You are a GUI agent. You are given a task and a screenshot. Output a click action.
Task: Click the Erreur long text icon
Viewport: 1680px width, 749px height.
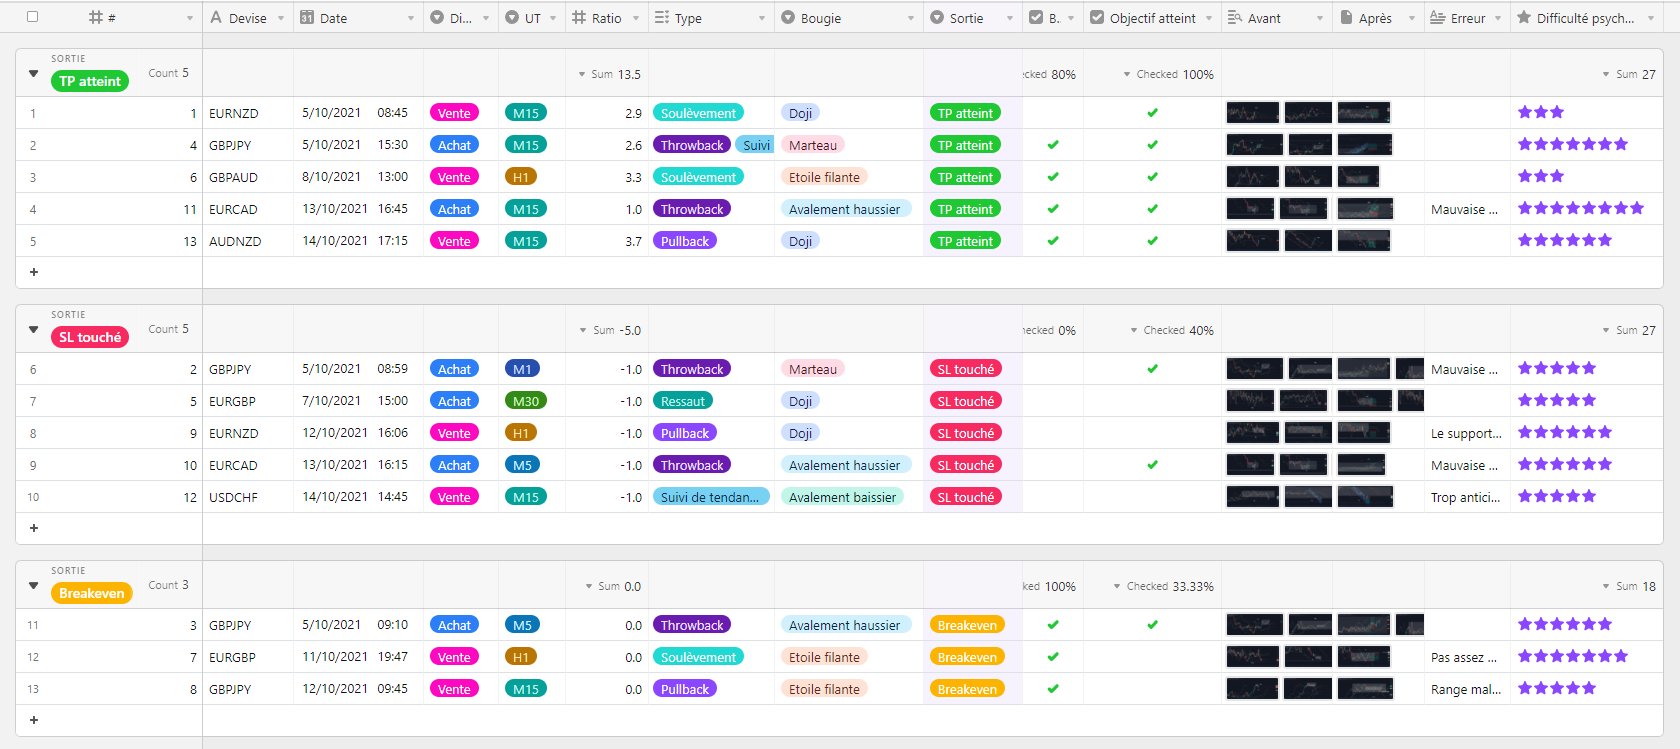coord(1437,18)
